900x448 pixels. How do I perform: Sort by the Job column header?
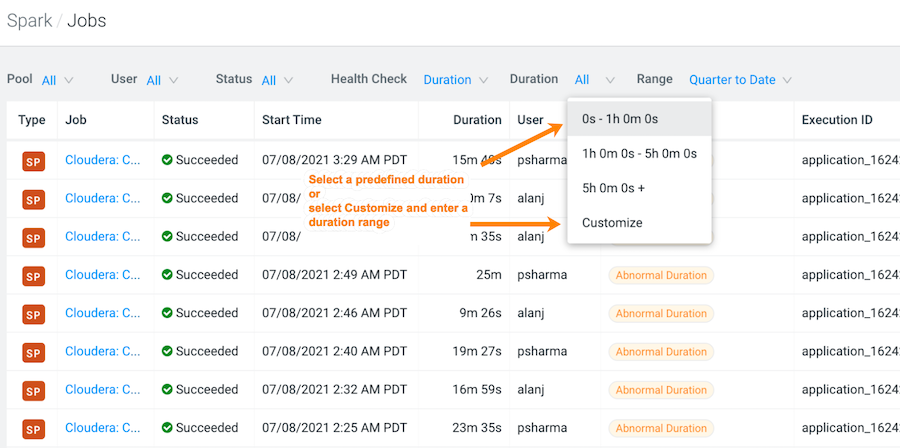pyautogui.click(x=76, y=120)
